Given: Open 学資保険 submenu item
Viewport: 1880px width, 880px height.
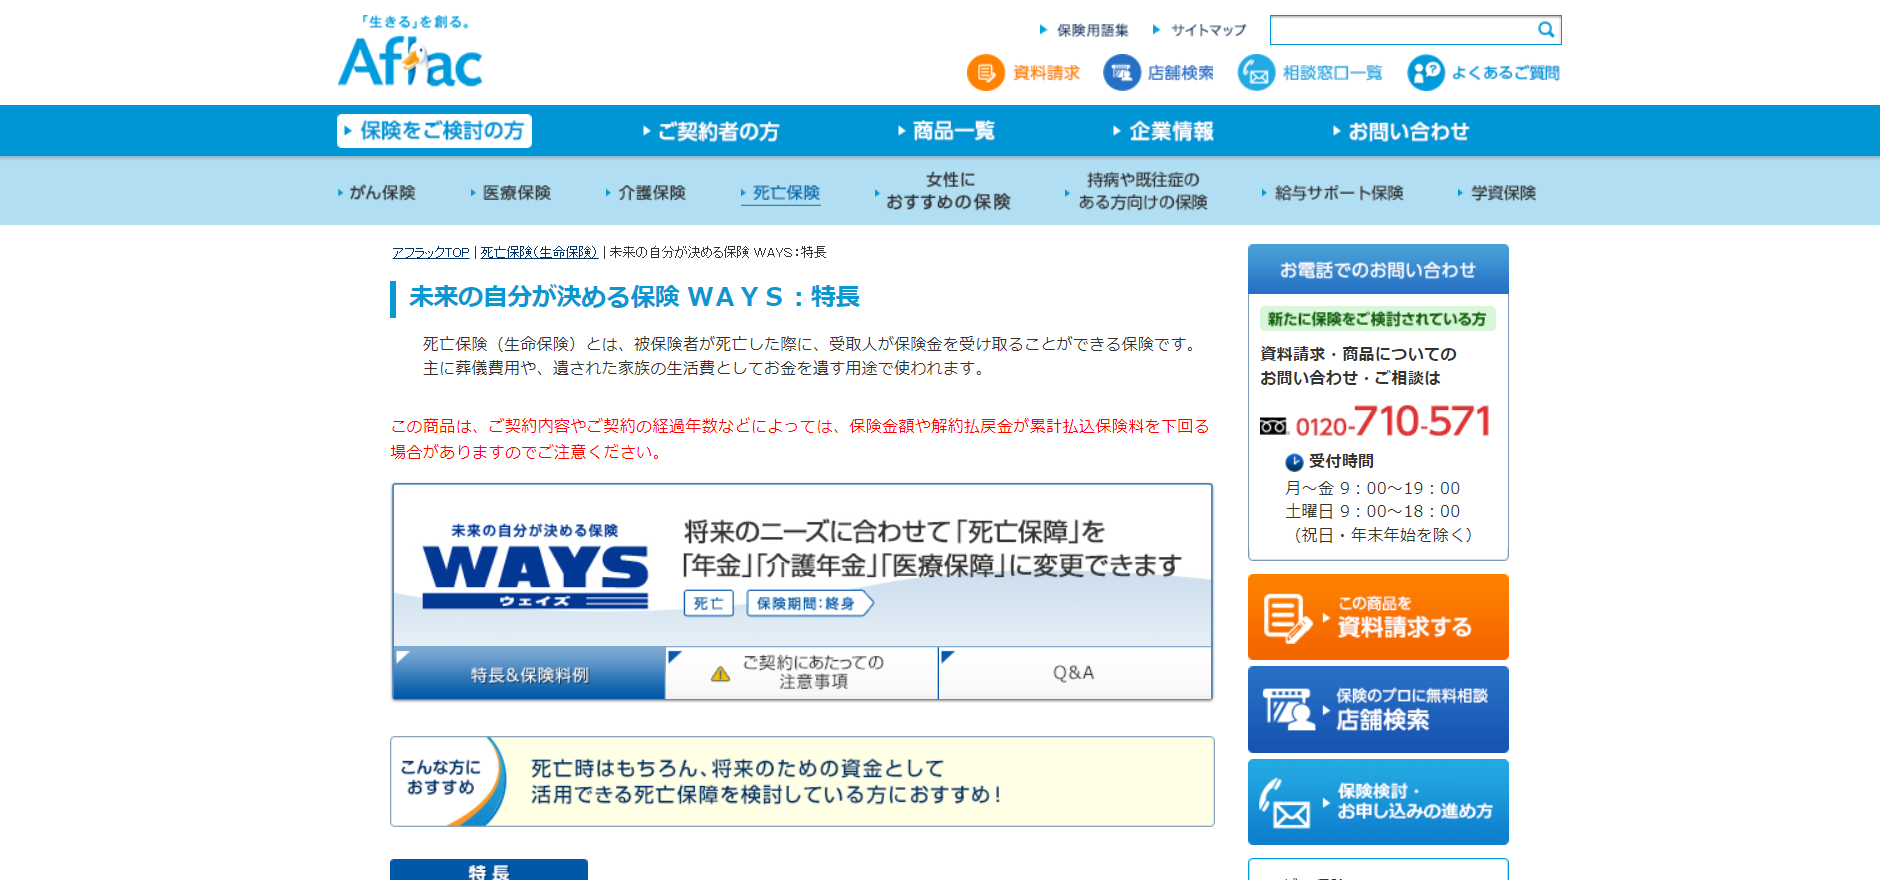Looking at the screenshot, I should (1497, 193).
